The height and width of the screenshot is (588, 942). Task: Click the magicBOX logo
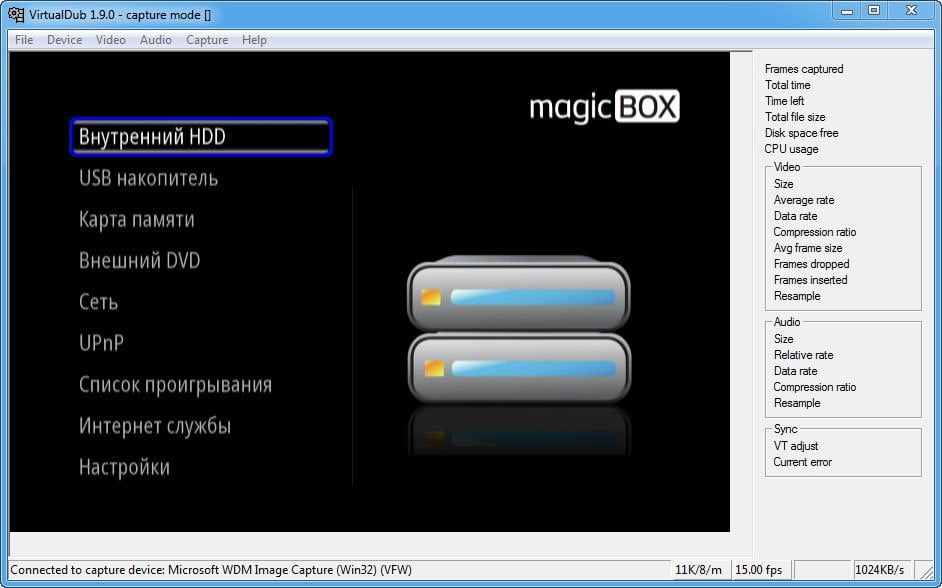click(x=604, y=107)
